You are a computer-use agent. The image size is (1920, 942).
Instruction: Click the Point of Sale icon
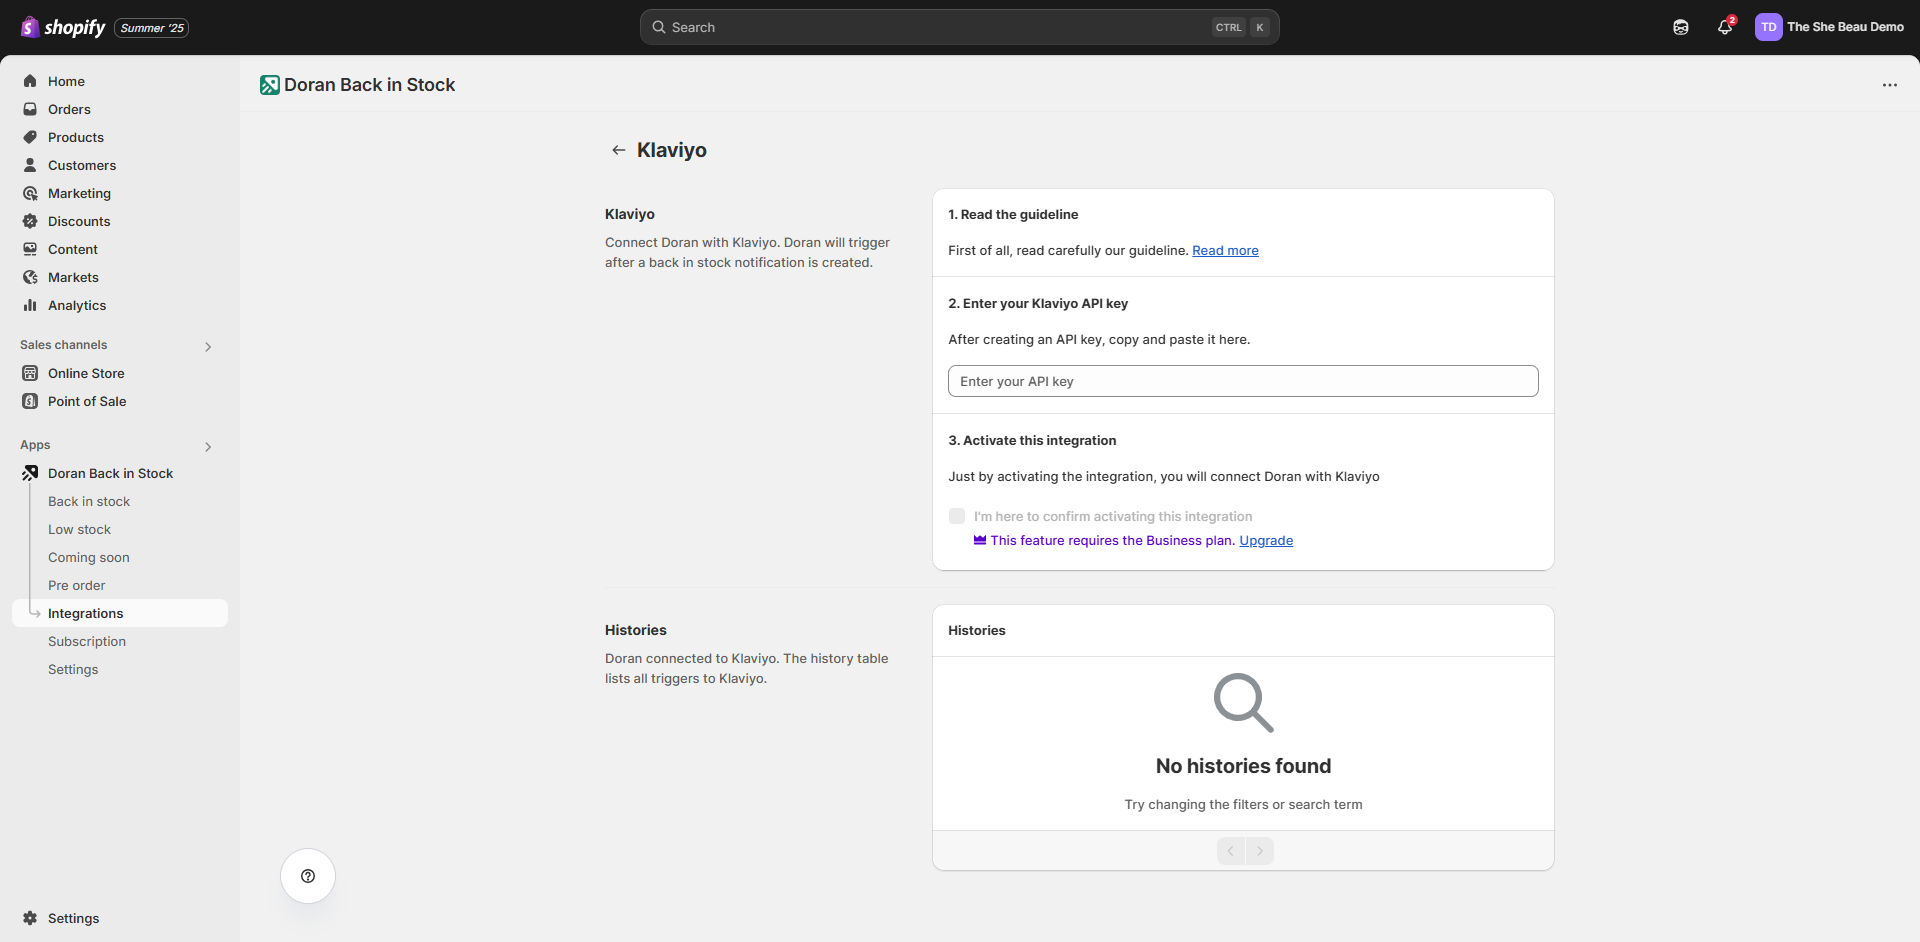tap(30, 401)
